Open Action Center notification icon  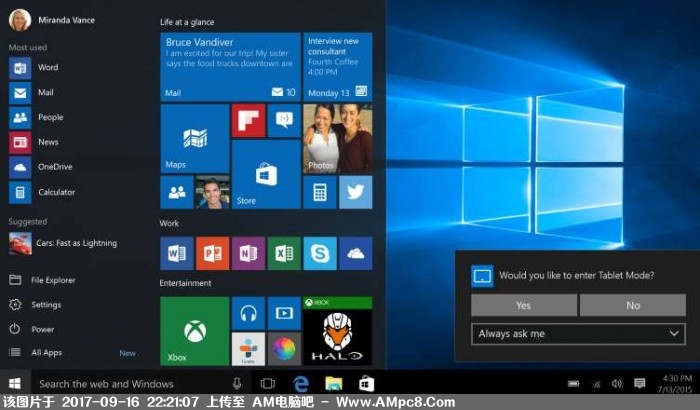pos(640,383)
